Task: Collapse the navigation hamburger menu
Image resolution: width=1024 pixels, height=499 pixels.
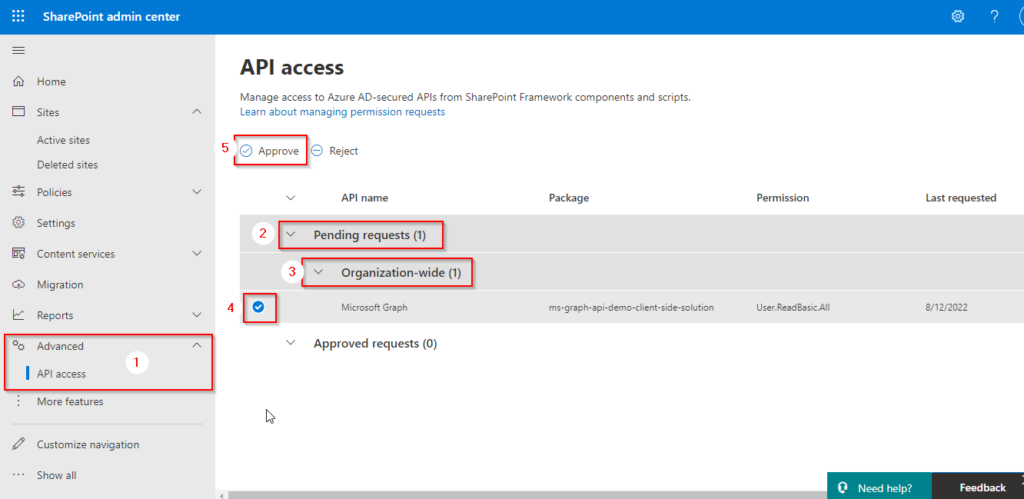Action: [18, 50]
